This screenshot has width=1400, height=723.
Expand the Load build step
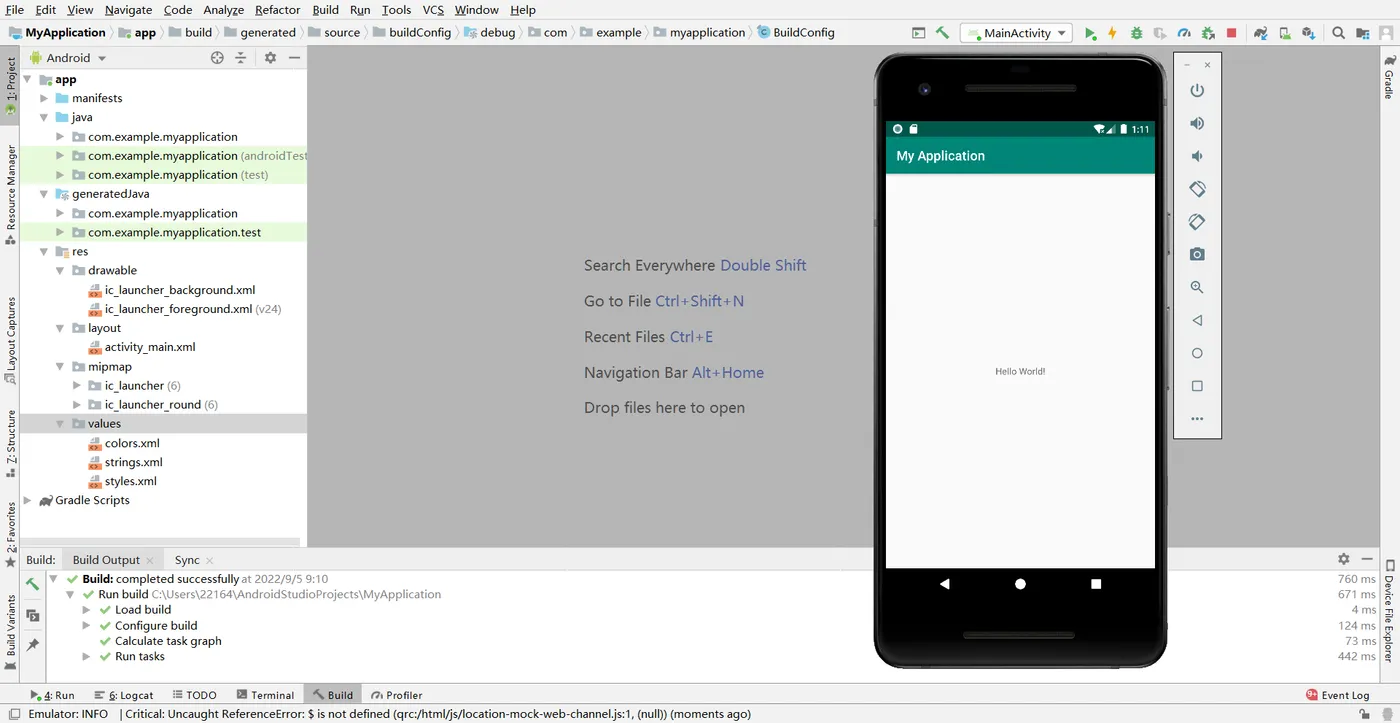pyautogui.click(x=87, y=610)
